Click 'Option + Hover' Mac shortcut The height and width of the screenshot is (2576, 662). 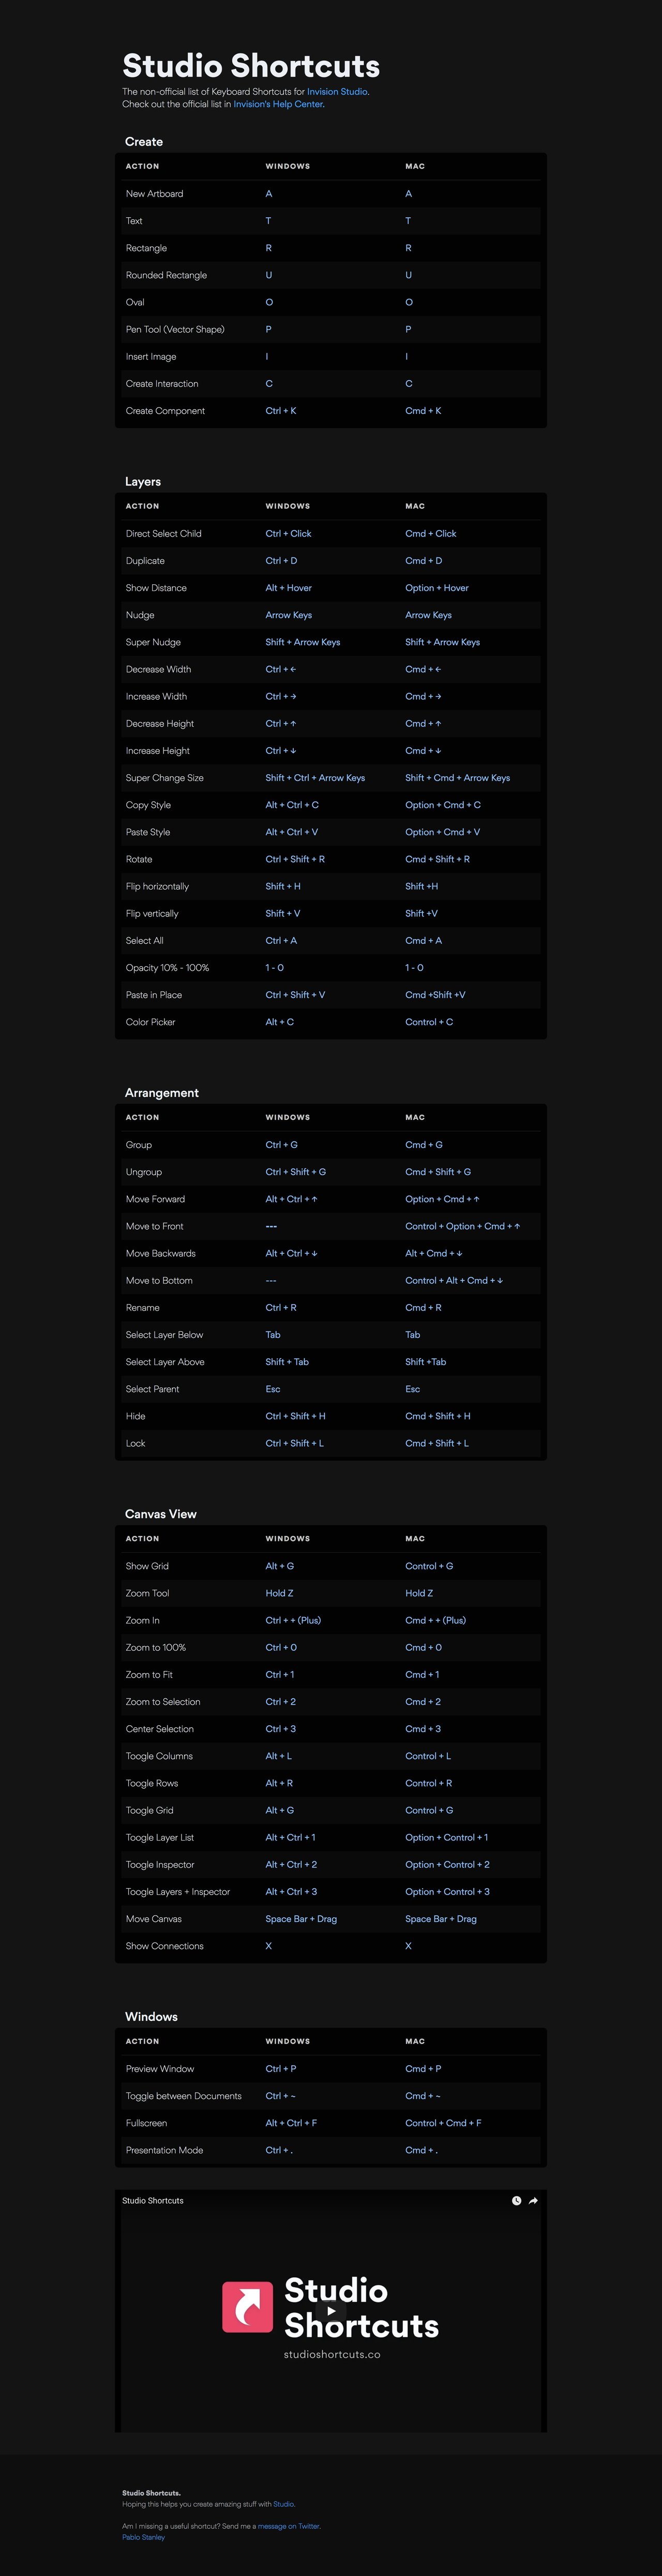437,588
